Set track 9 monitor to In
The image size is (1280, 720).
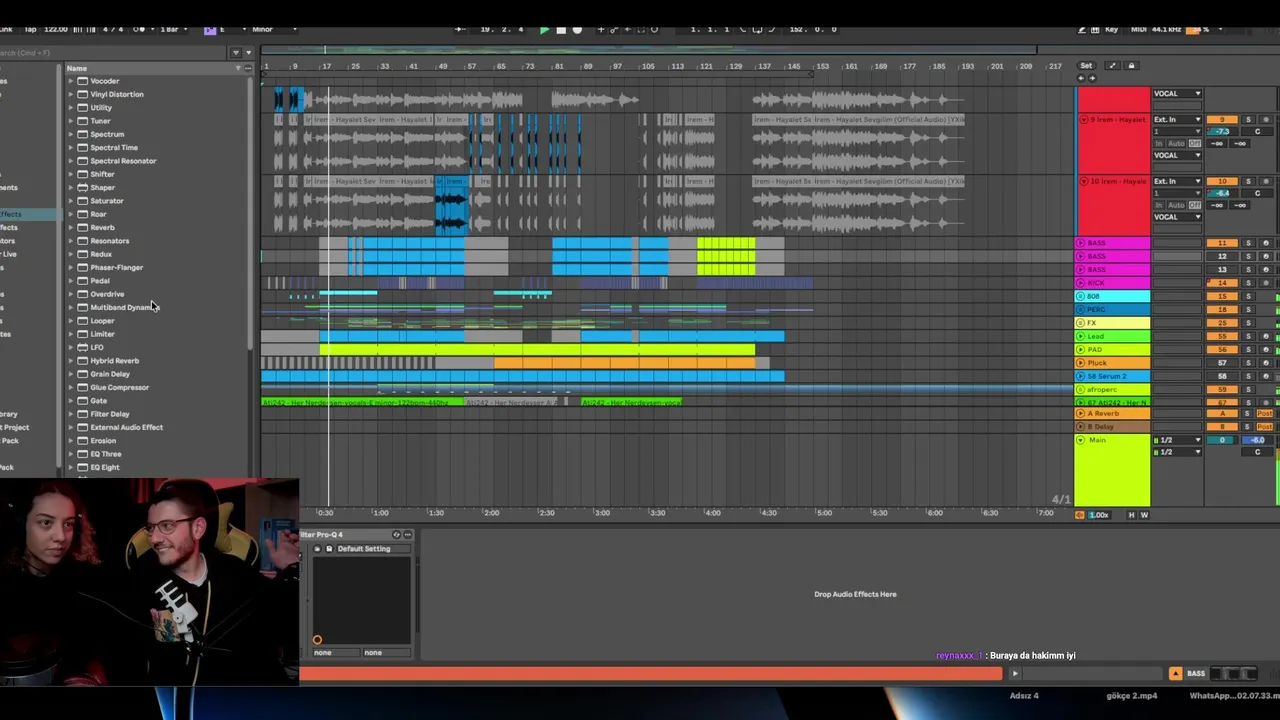pos(1159,144)
